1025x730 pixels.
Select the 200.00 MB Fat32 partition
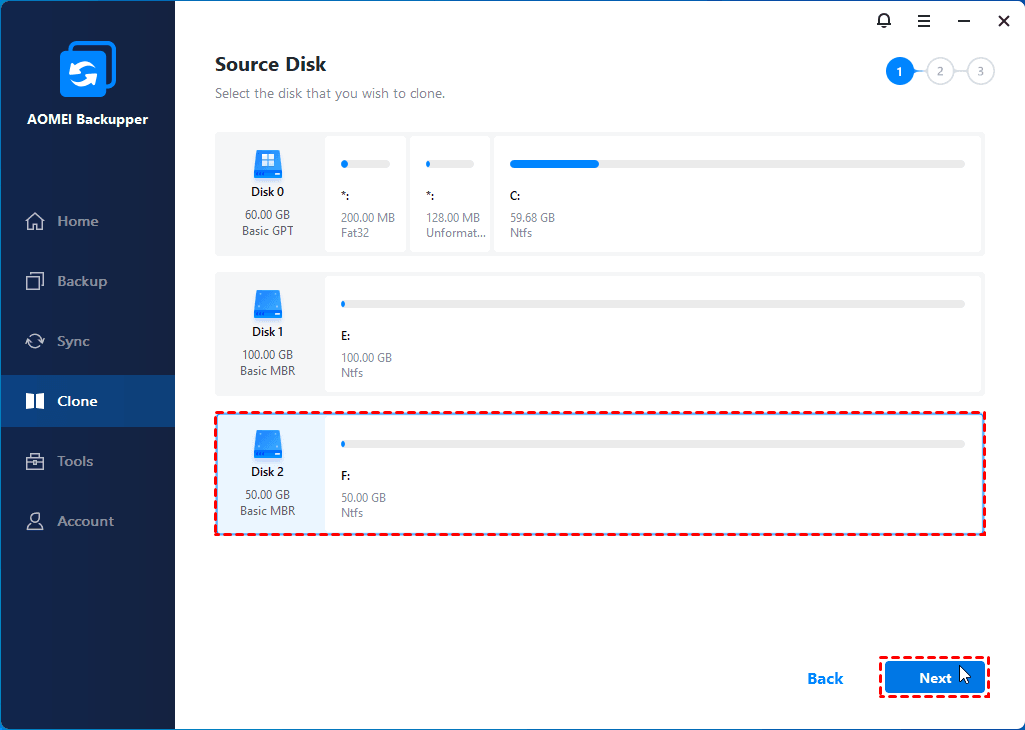point(365,193)
